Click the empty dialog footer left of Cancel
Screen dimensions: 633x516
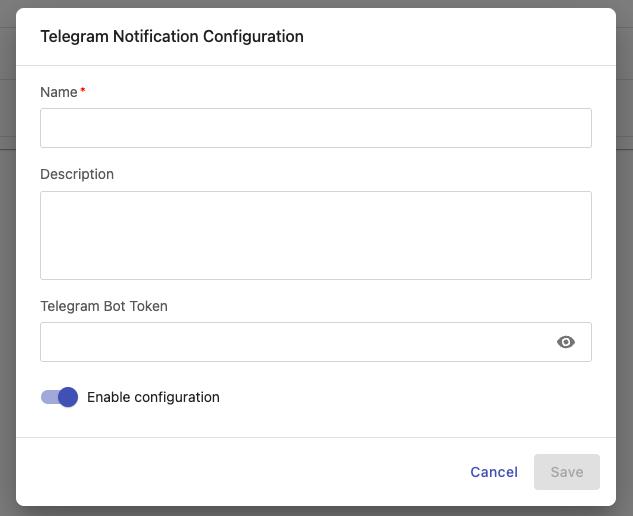240,472
